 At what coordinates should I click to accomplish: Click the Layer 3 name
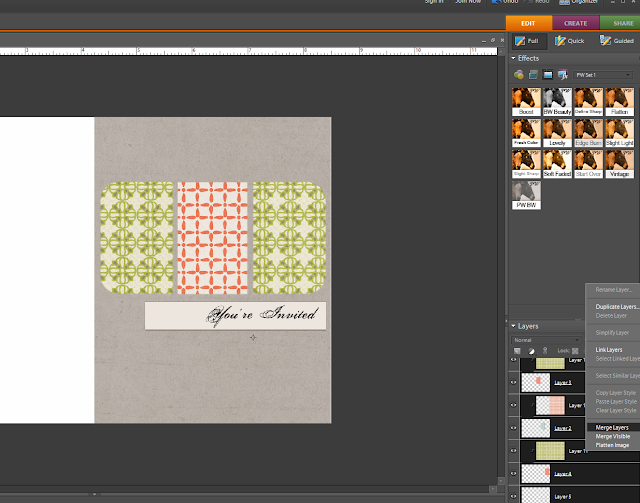(563, 383)
